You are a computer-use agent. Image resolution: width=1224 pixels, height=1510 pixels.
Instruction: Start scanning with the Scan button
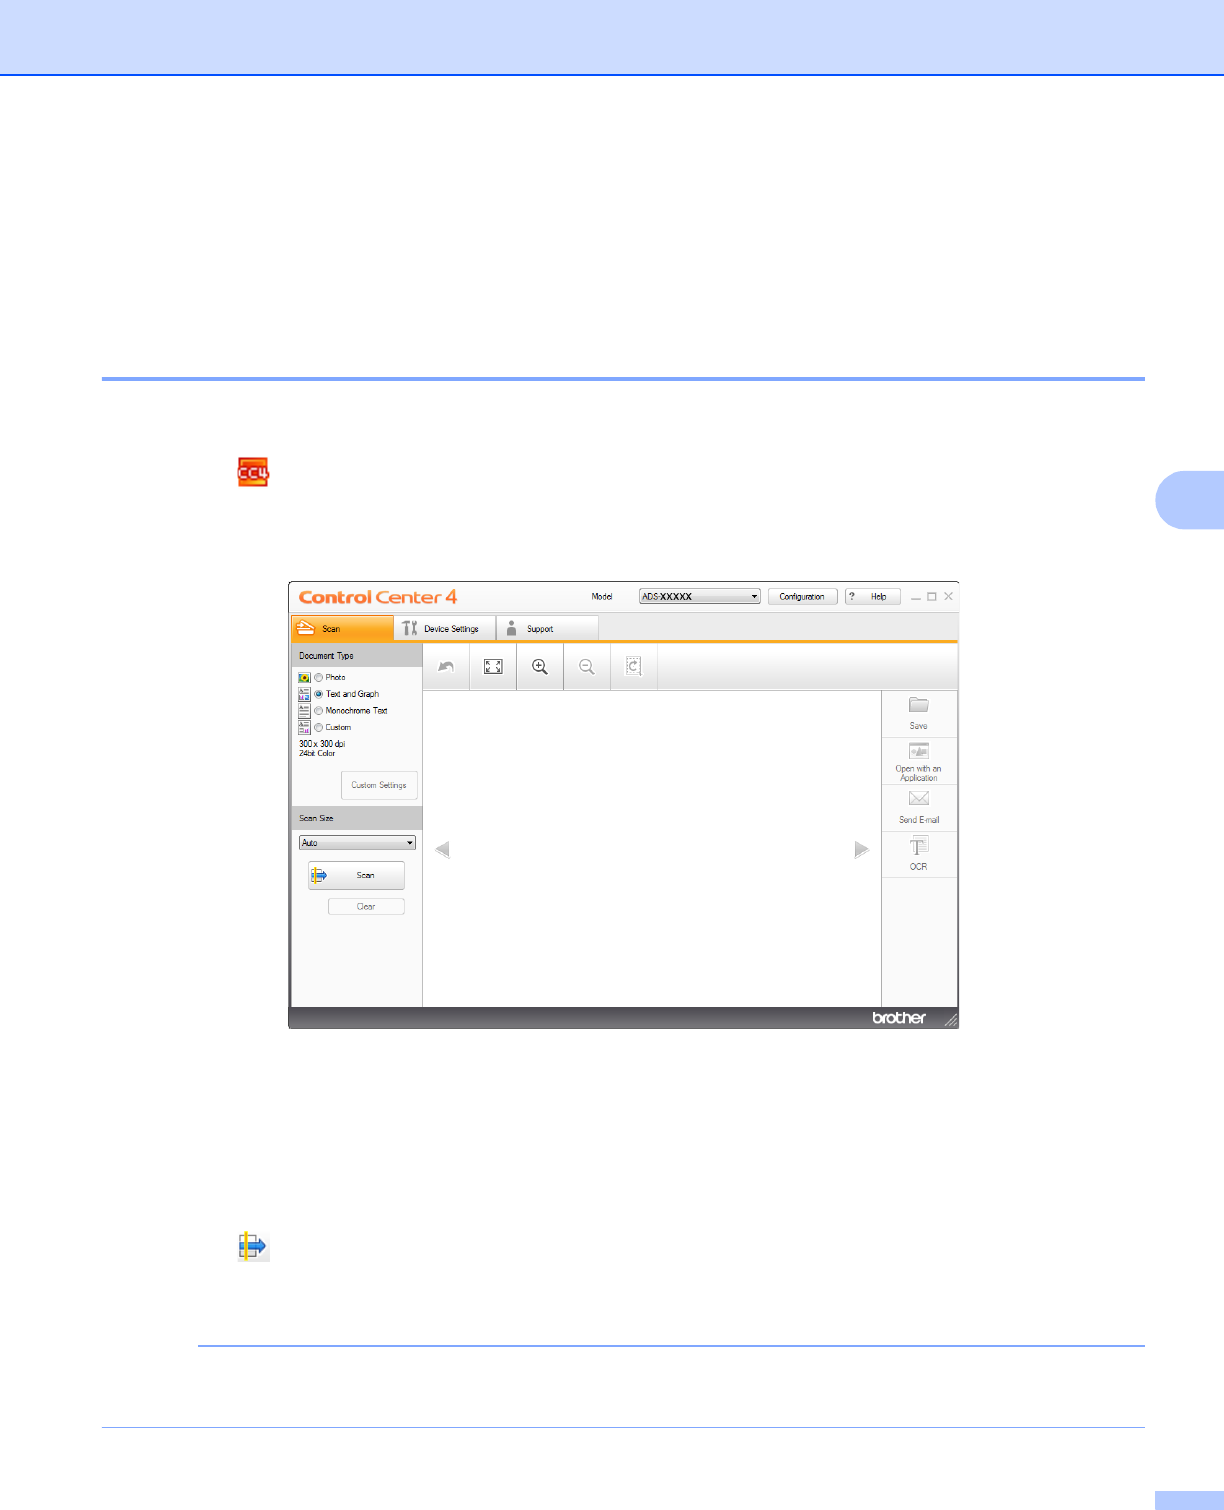click(x=356, y=875)
